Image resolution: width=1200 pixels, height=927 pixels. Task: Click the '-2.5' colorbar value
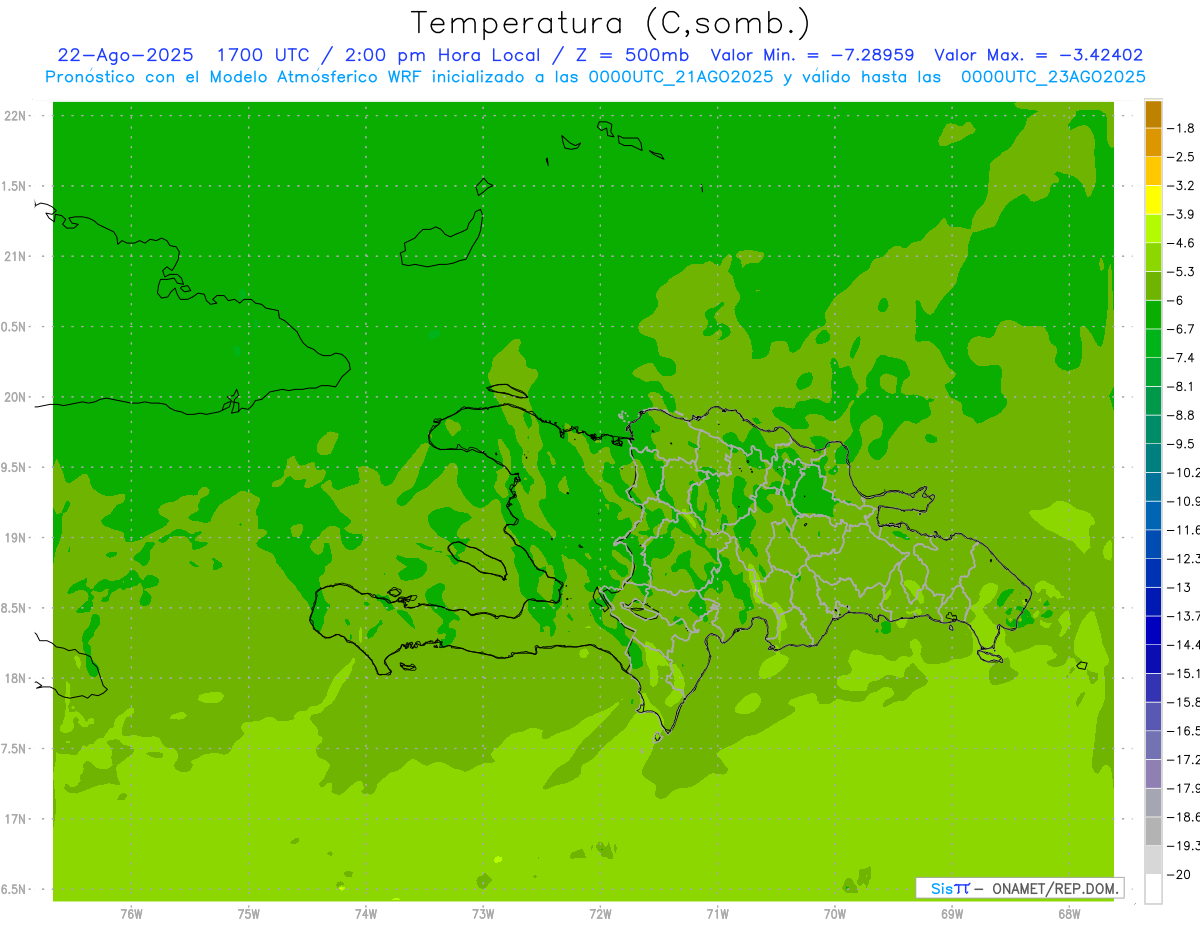pos(1182,157)
